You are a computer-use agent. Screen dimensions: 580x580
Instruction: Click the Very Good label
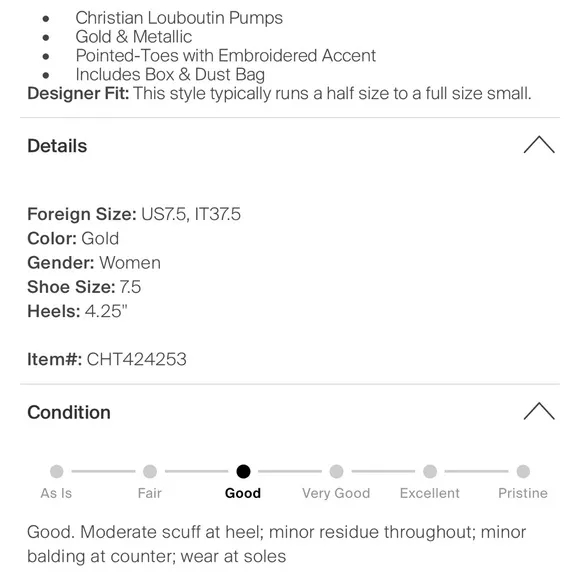pyautogui.click(x=336, y=493)
